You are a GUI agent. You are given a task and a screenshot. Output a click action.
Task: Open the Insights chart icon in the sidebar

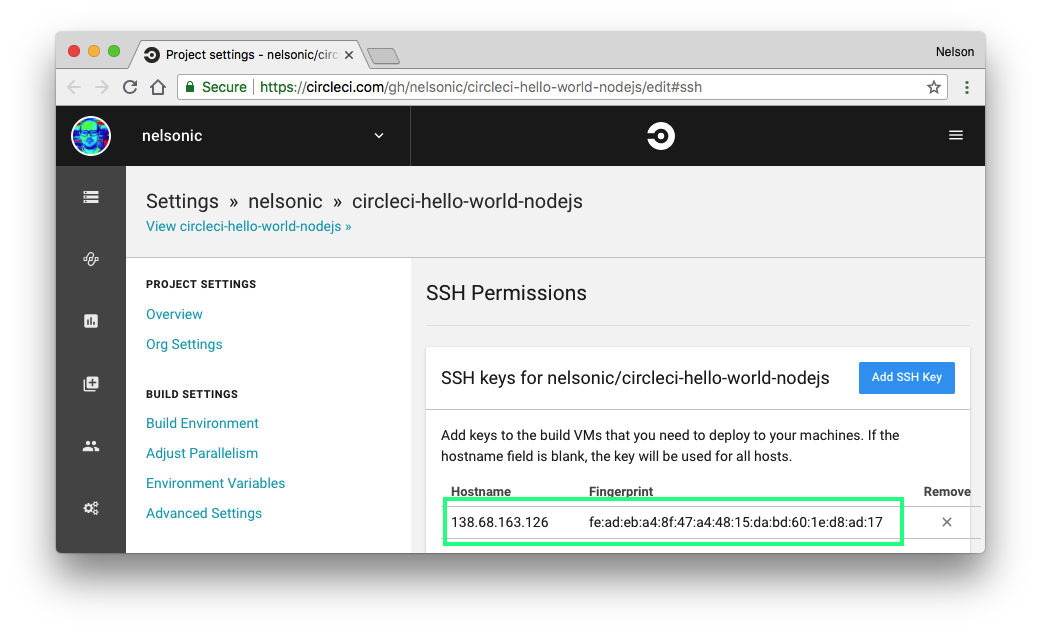(x=91, y=321)
